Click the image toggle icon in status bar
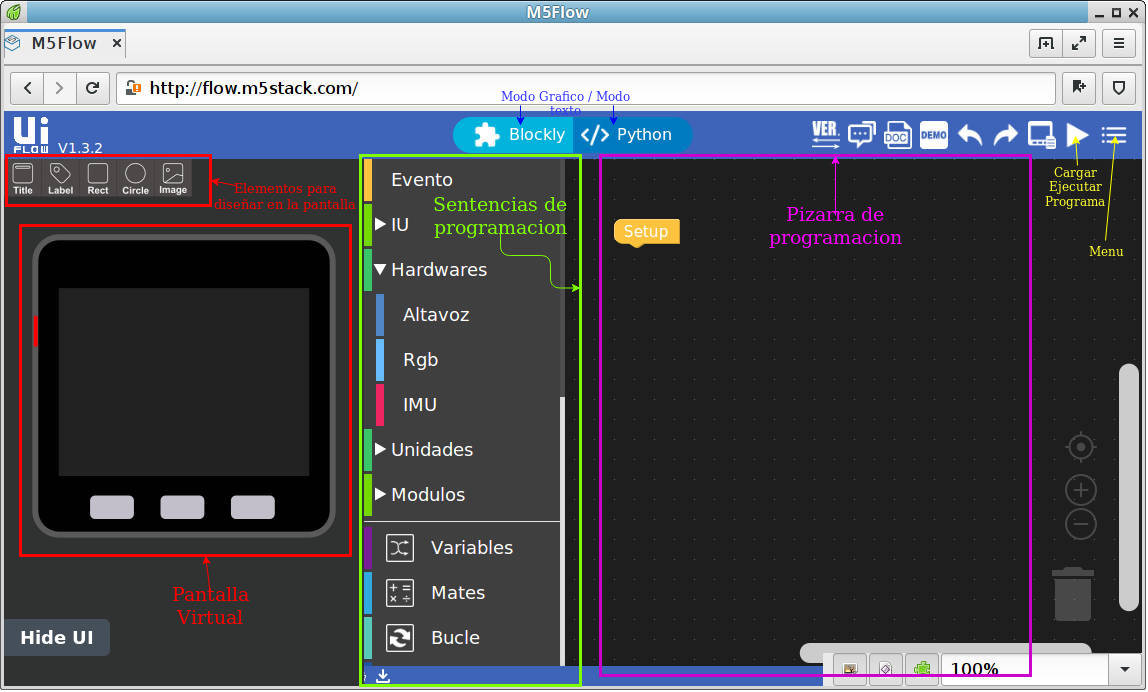This screenshot has width=1148, height=692. tap(850, 669)
